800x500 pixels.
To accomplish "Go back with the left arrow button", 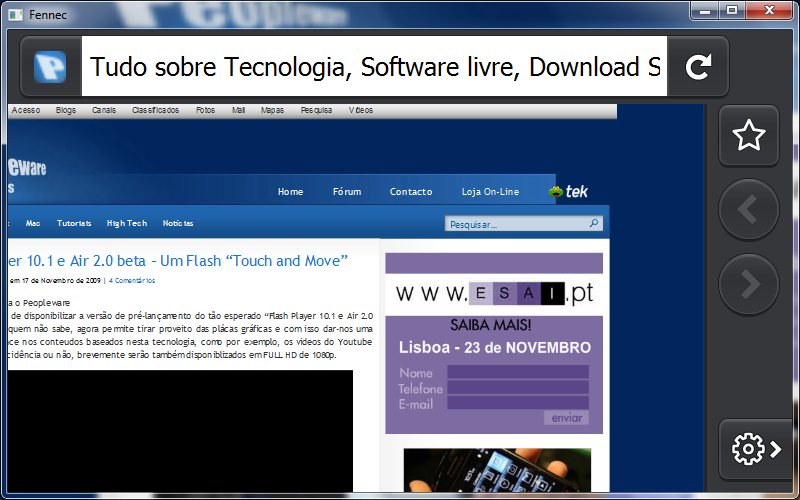I will 748,209.
